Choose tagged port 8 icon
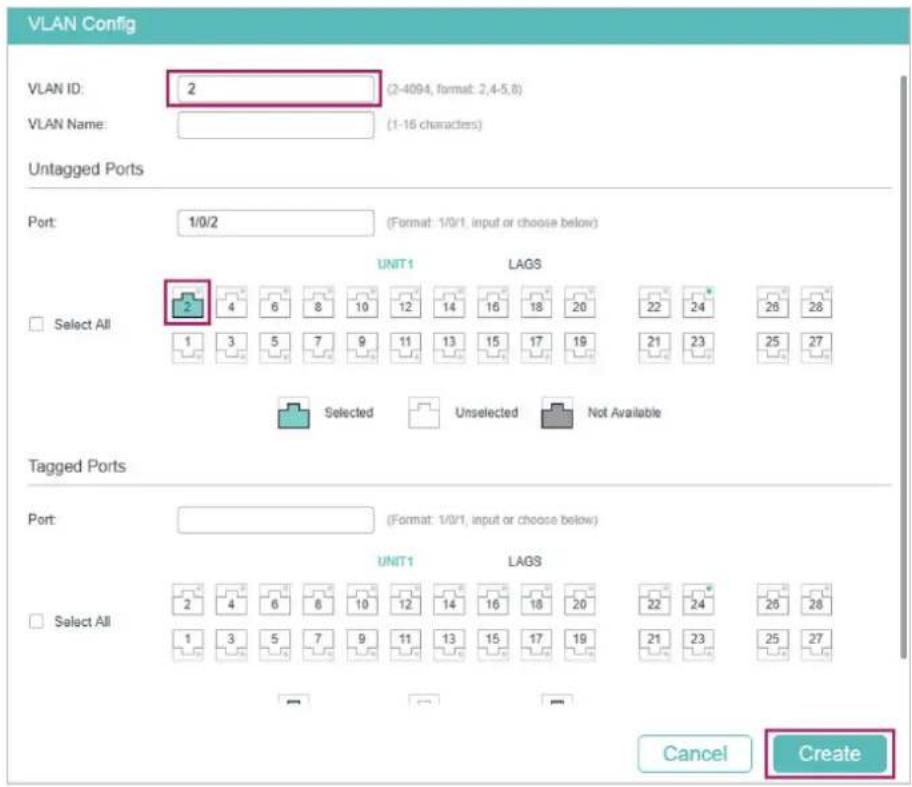The height and width of the screenshot is (787, 912). coord(318,600)
